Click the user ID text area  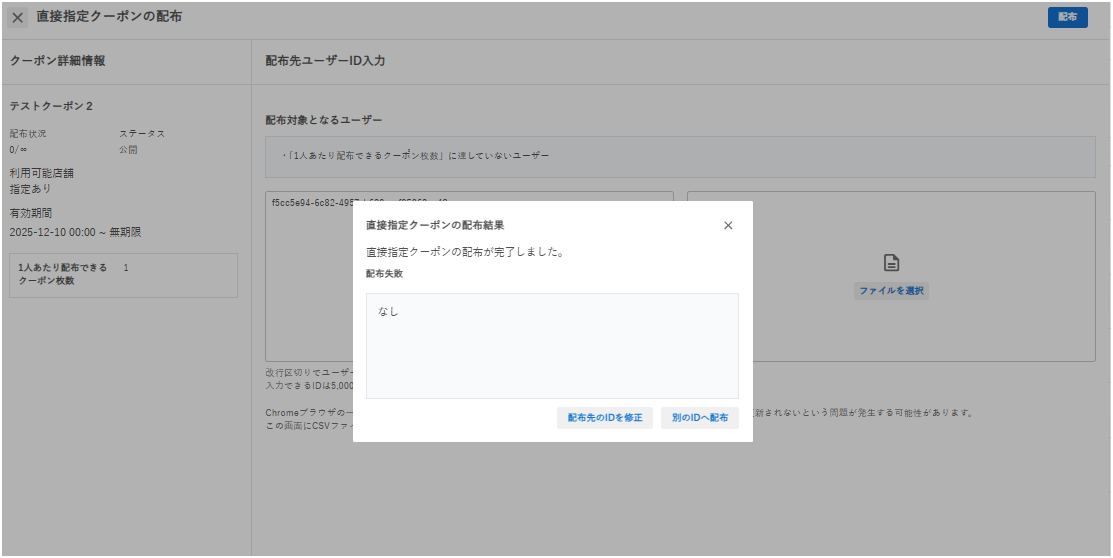coord(469,276)
